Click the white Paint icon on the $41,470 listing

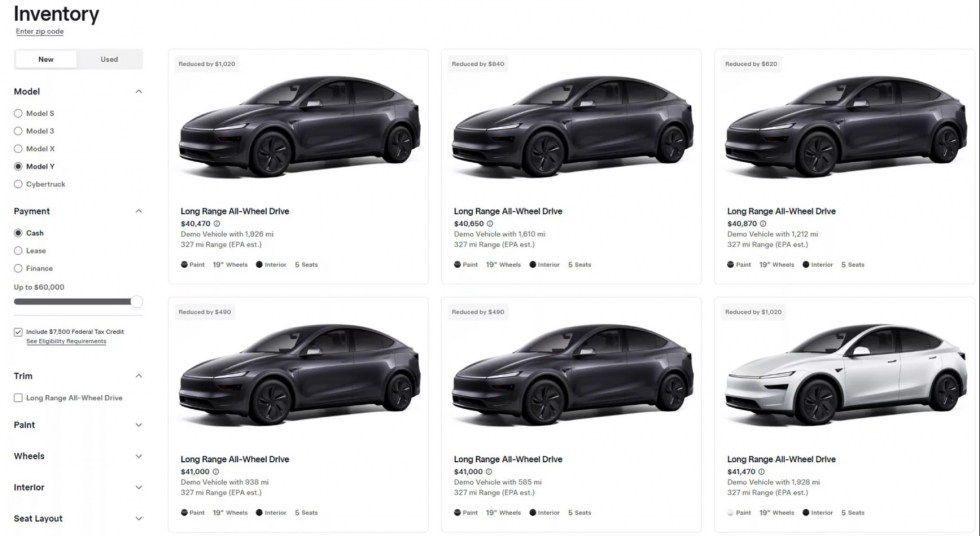click(731, 513)
